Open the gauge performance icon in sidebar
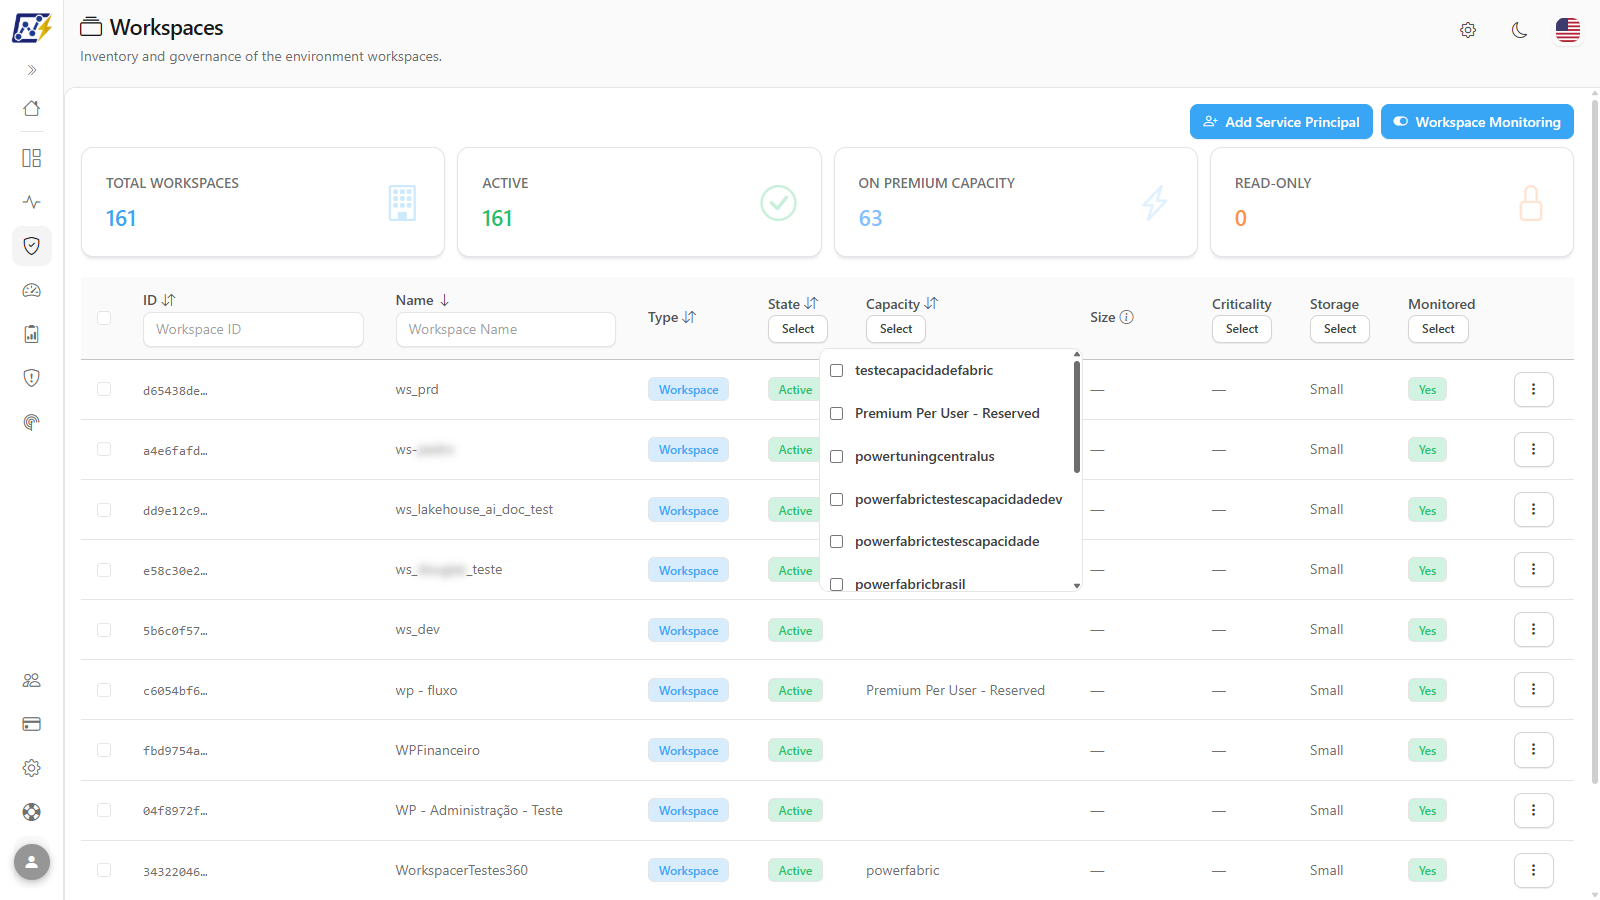 click(32, 290)
